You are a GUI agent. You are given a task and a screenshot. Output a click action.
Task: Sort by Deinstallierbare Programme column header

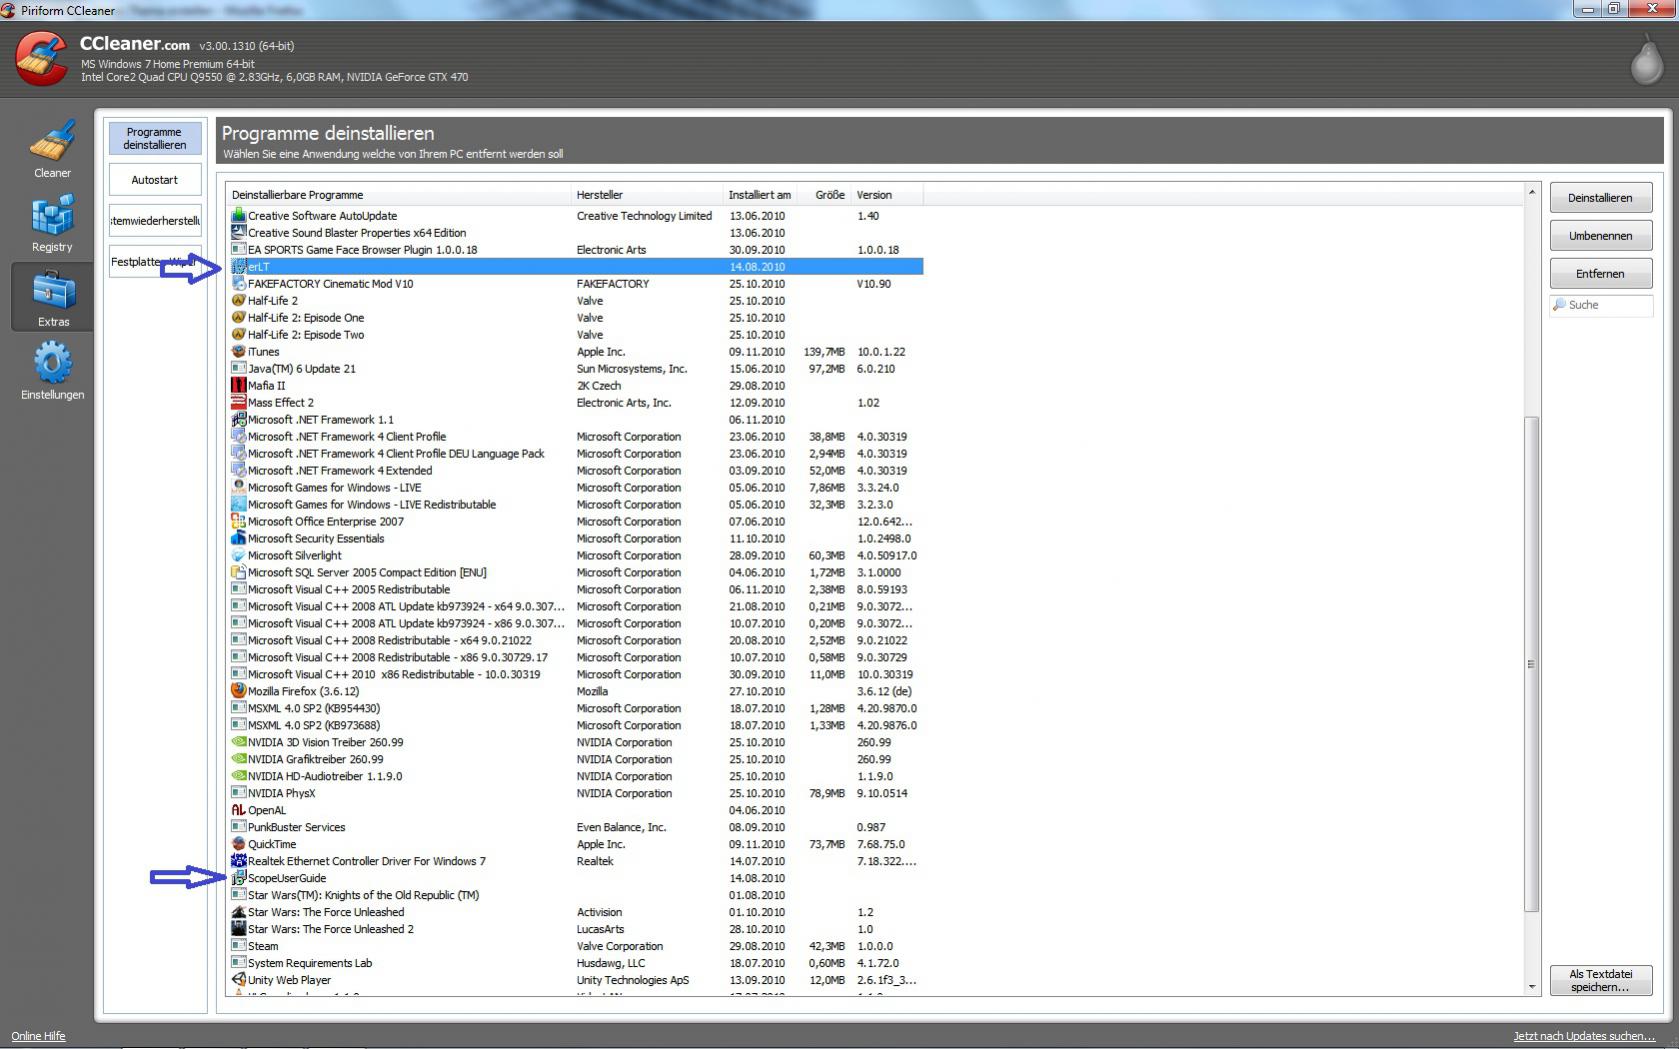[x=400, y=195]
